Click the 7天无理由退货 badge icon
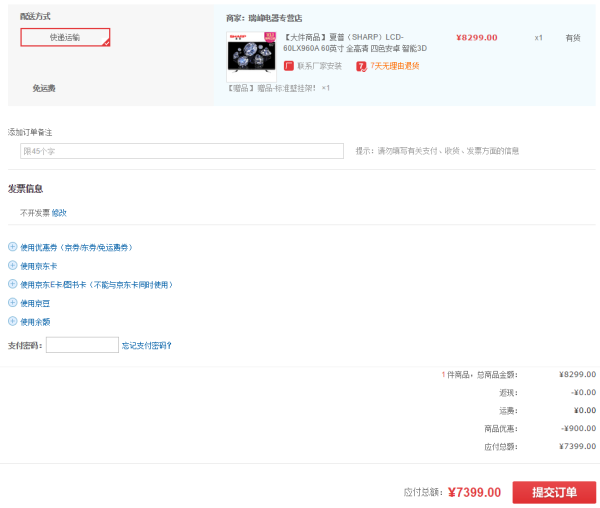Viewport: 600px width, 508px height. (361, 66)
